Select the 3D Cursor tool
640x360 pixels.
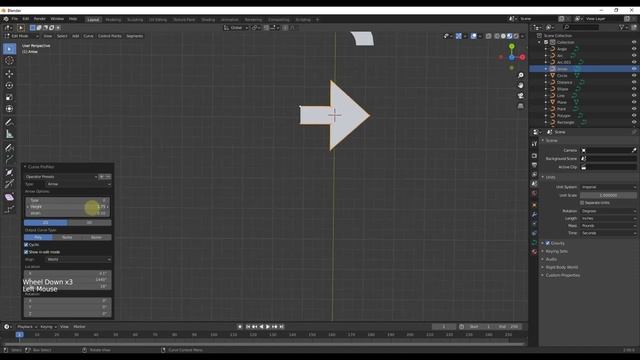(x=9, y=61)
